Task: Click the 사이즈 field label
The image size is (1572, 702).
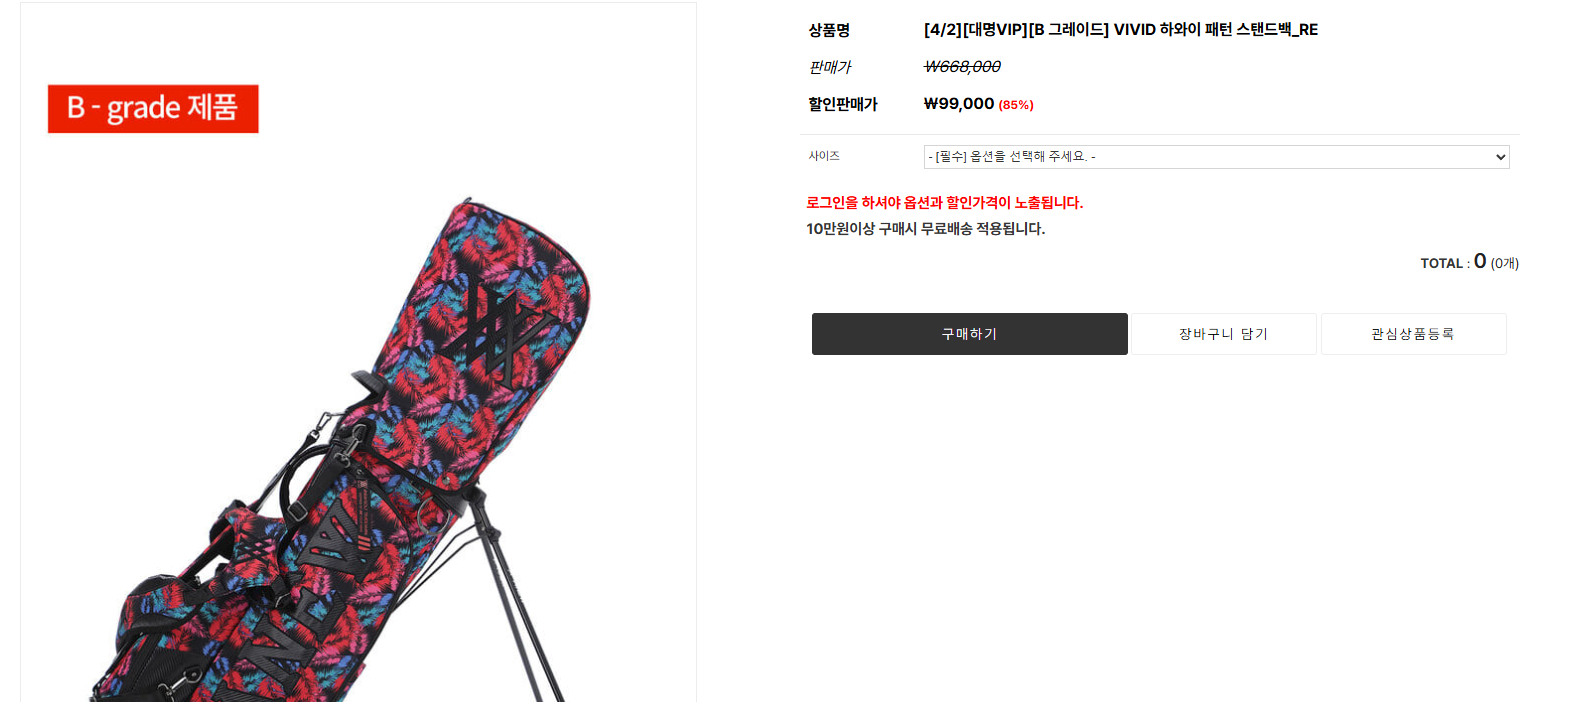Action: pyautogui.click(x=824, y=156)
